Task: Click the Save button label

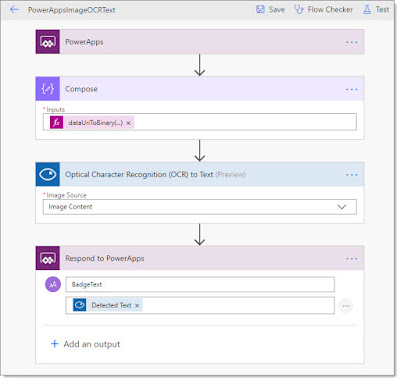Action: [277, 10]
